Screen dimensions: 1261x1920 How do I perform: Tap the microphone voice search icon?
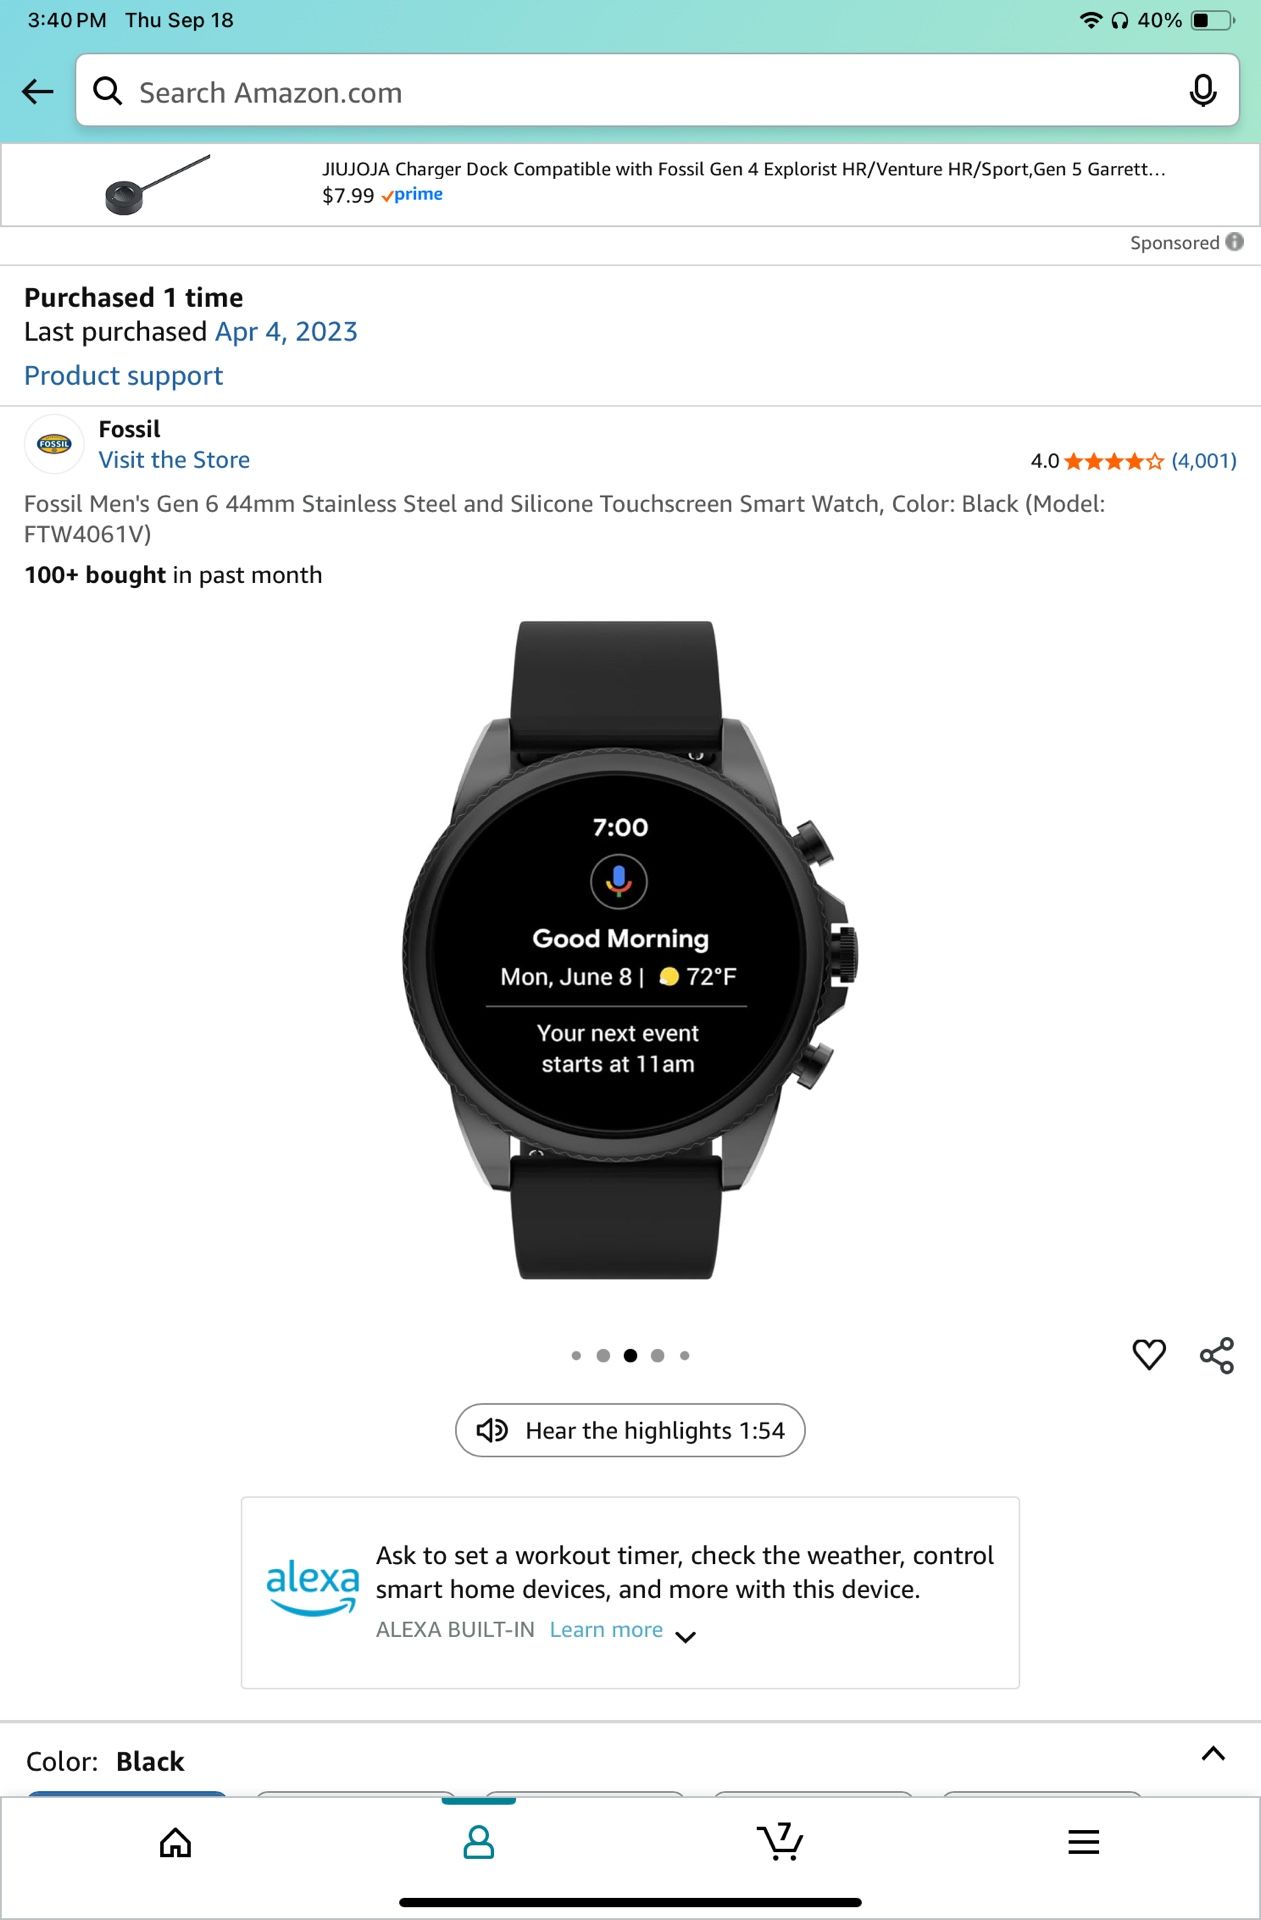(1203, 91)
